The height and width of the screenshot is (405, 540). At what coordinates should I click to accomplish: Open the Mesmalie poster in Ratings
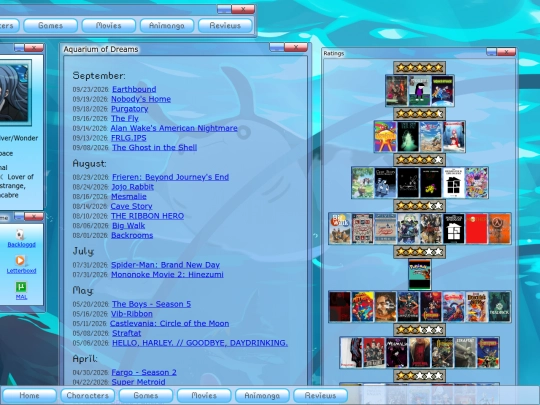397,353
